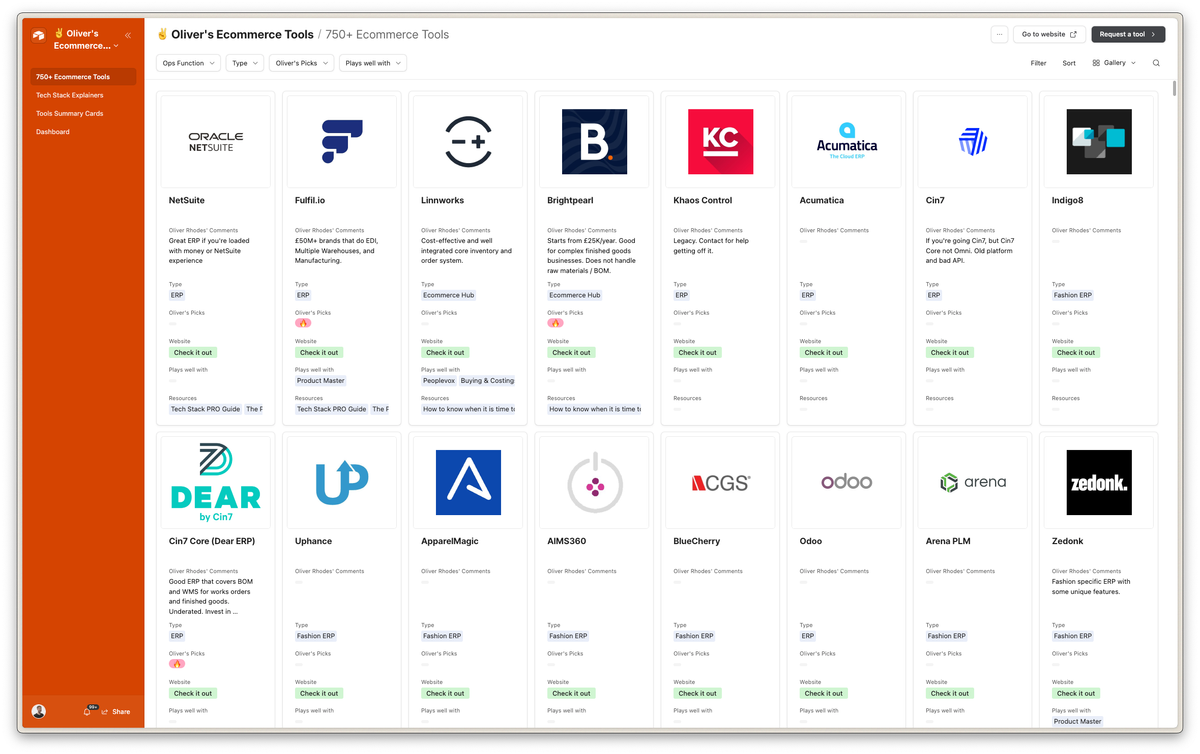Click the fire pick badge on Fulfil.io
This screenshot has height=754, width=1200.
303,323
